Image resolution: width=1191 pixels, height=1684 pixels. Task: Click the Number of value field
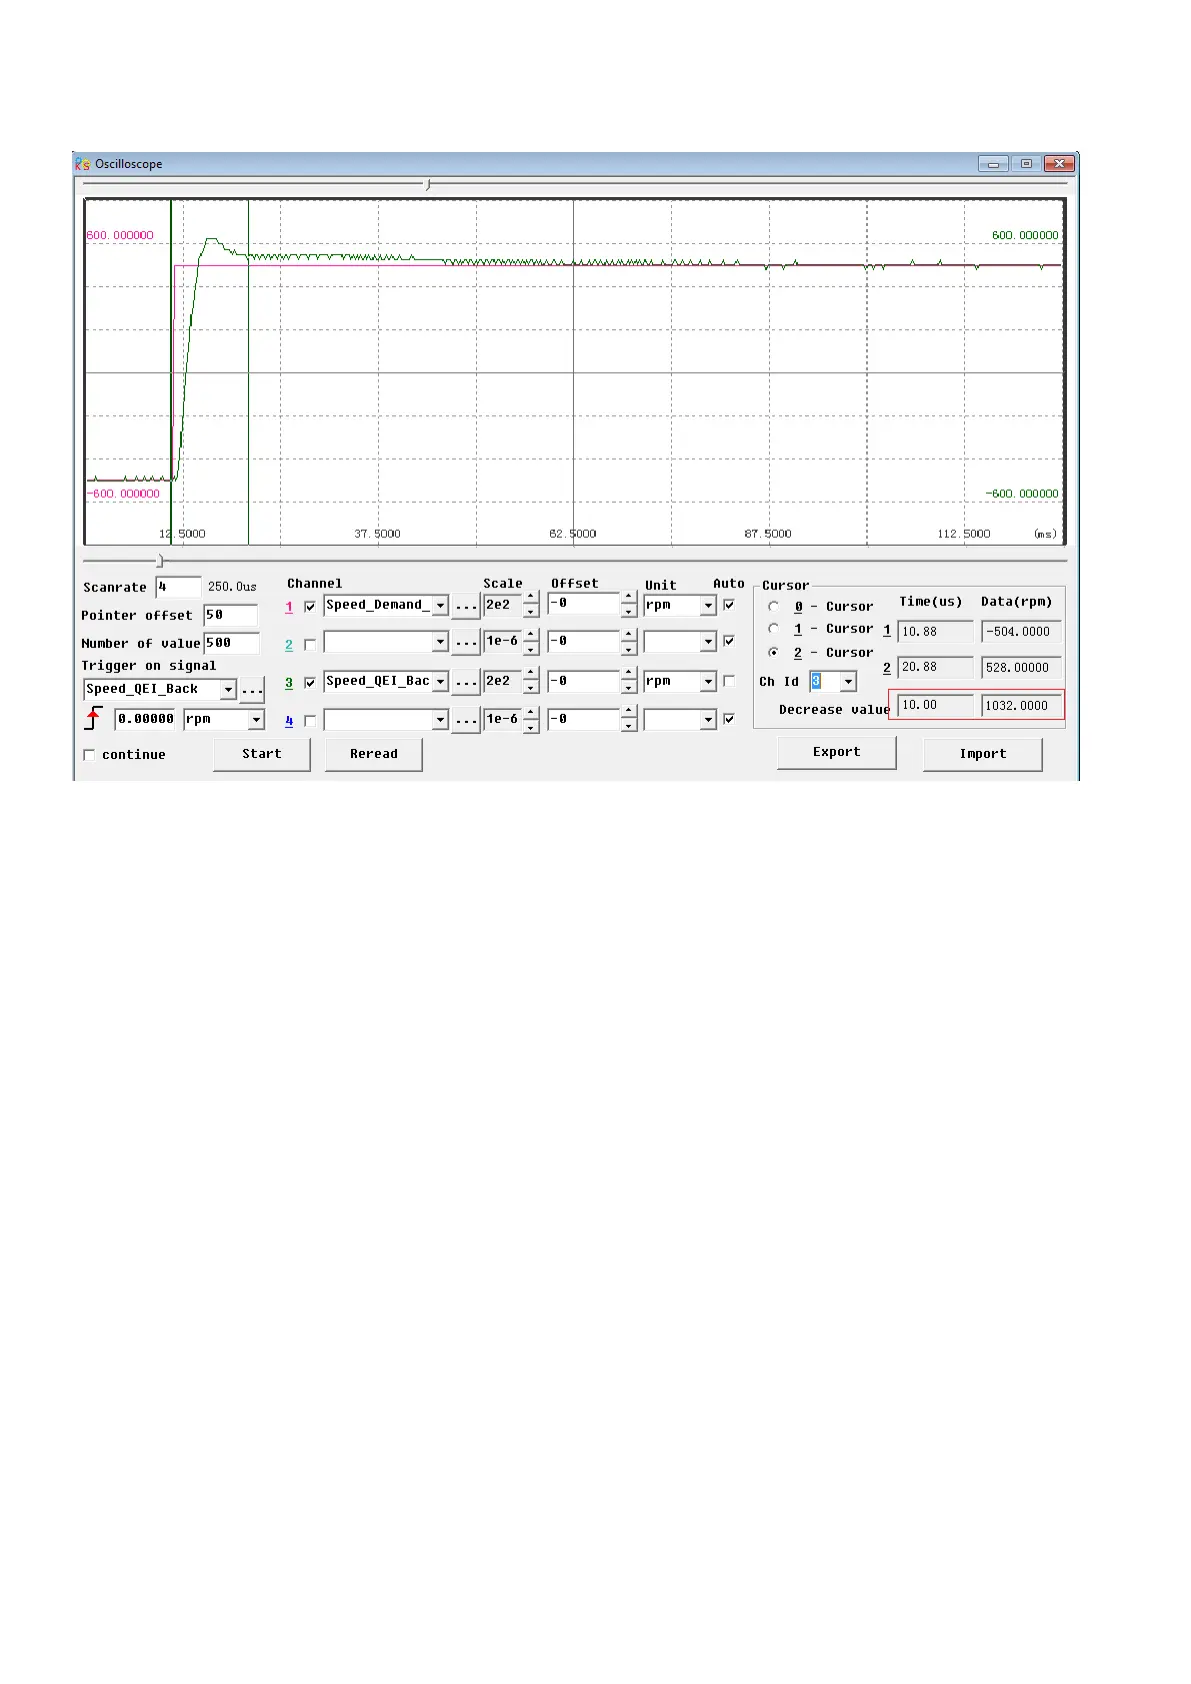[232, 643]
